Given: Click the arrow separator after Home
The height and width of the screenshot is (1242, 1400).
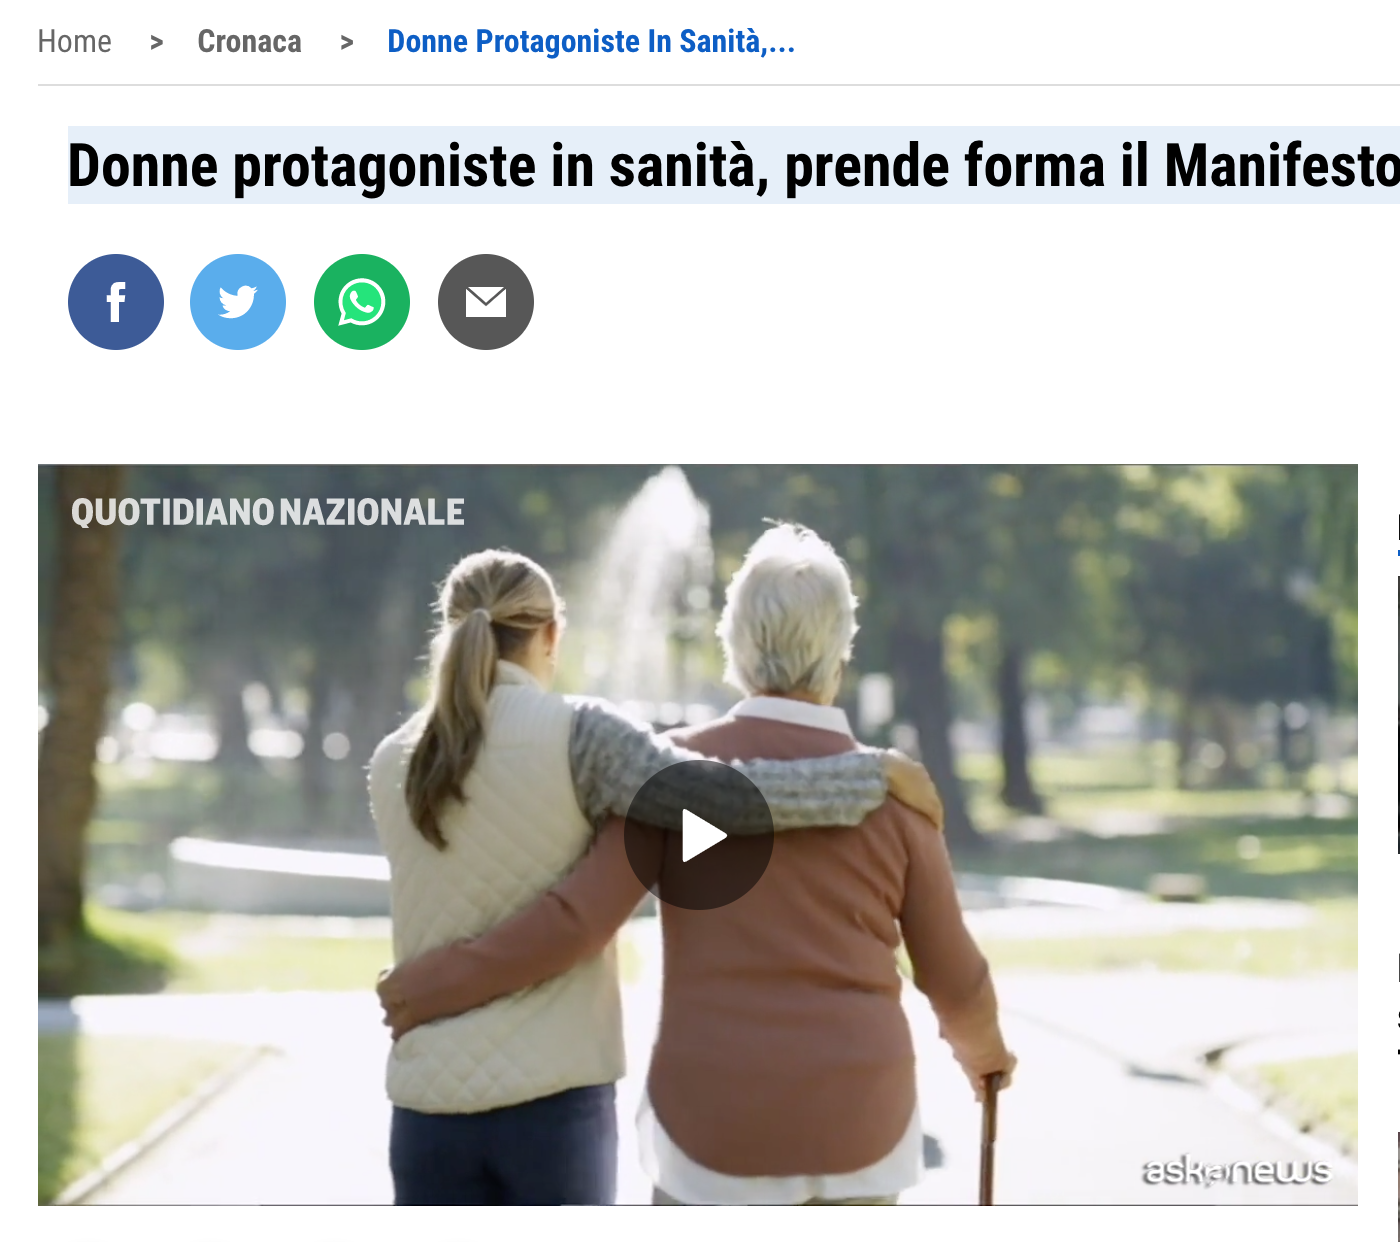Looking at the screenshot, I should 156,42.
